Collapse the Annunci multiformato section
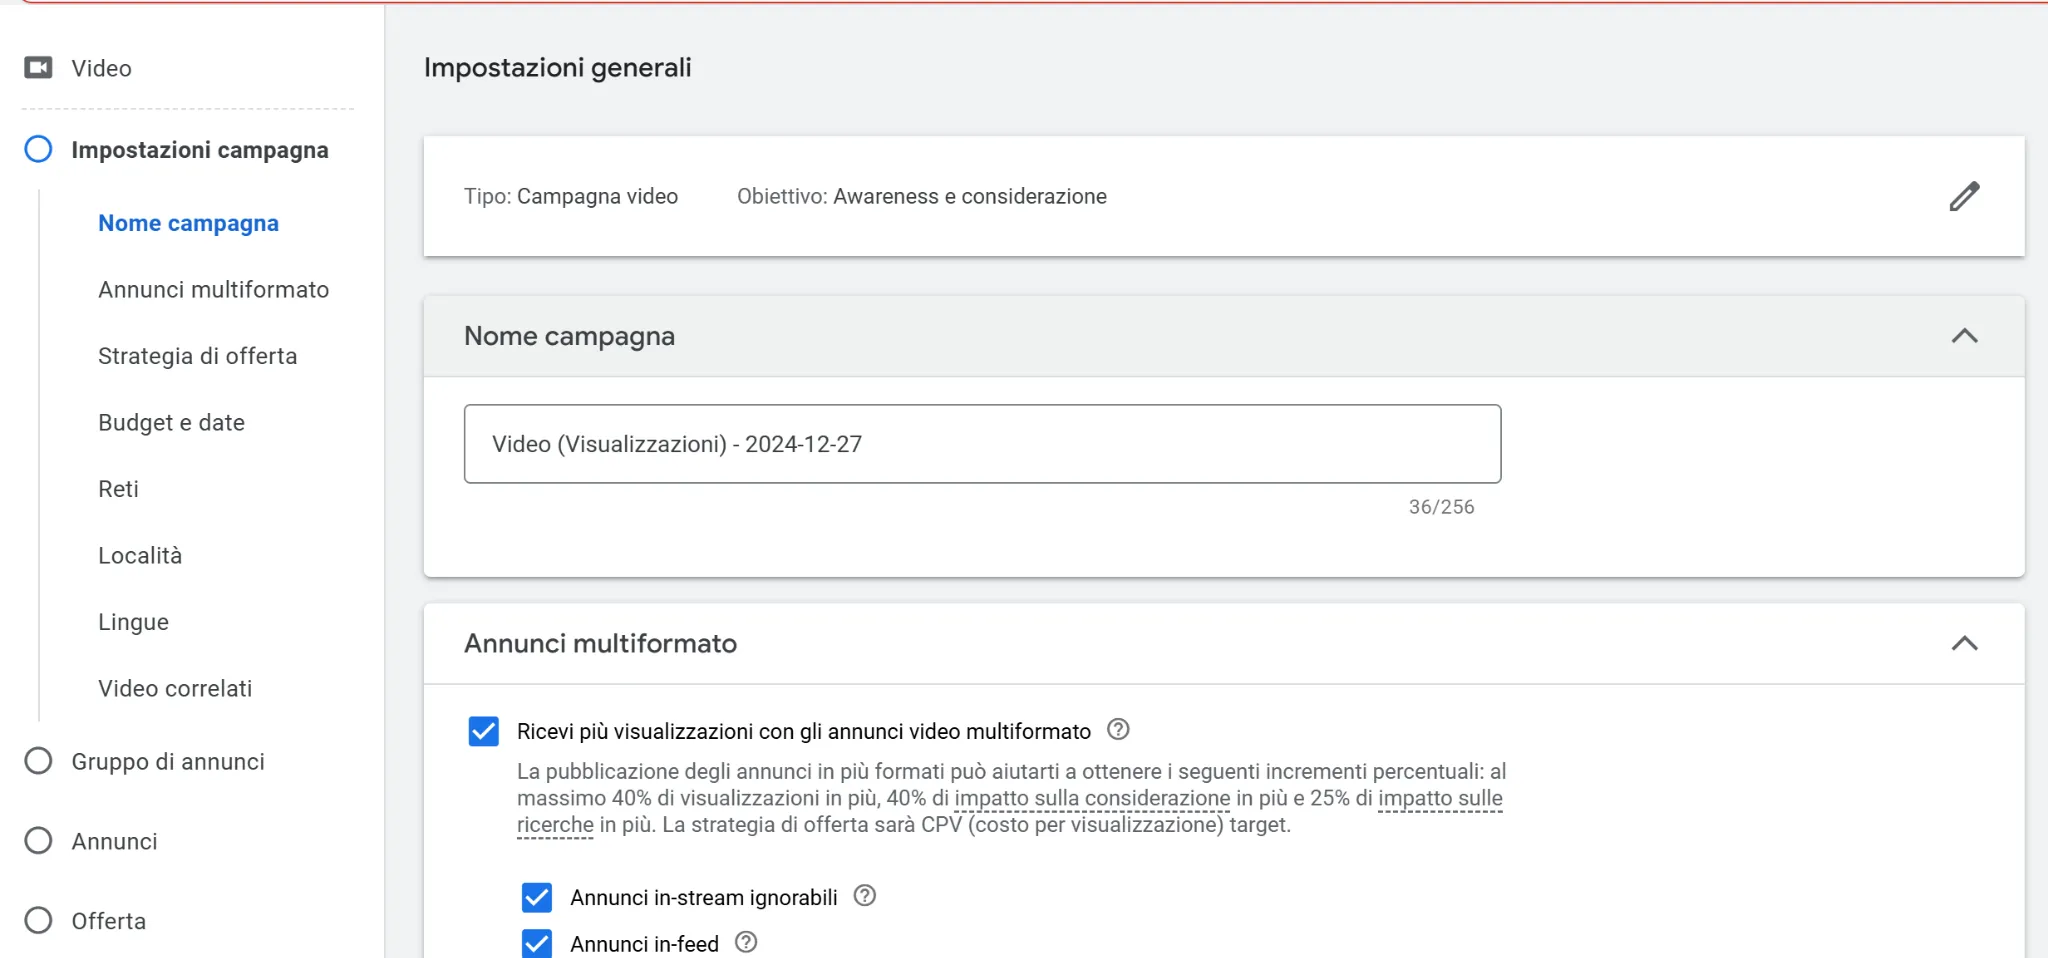 [x=1965, y=644]
